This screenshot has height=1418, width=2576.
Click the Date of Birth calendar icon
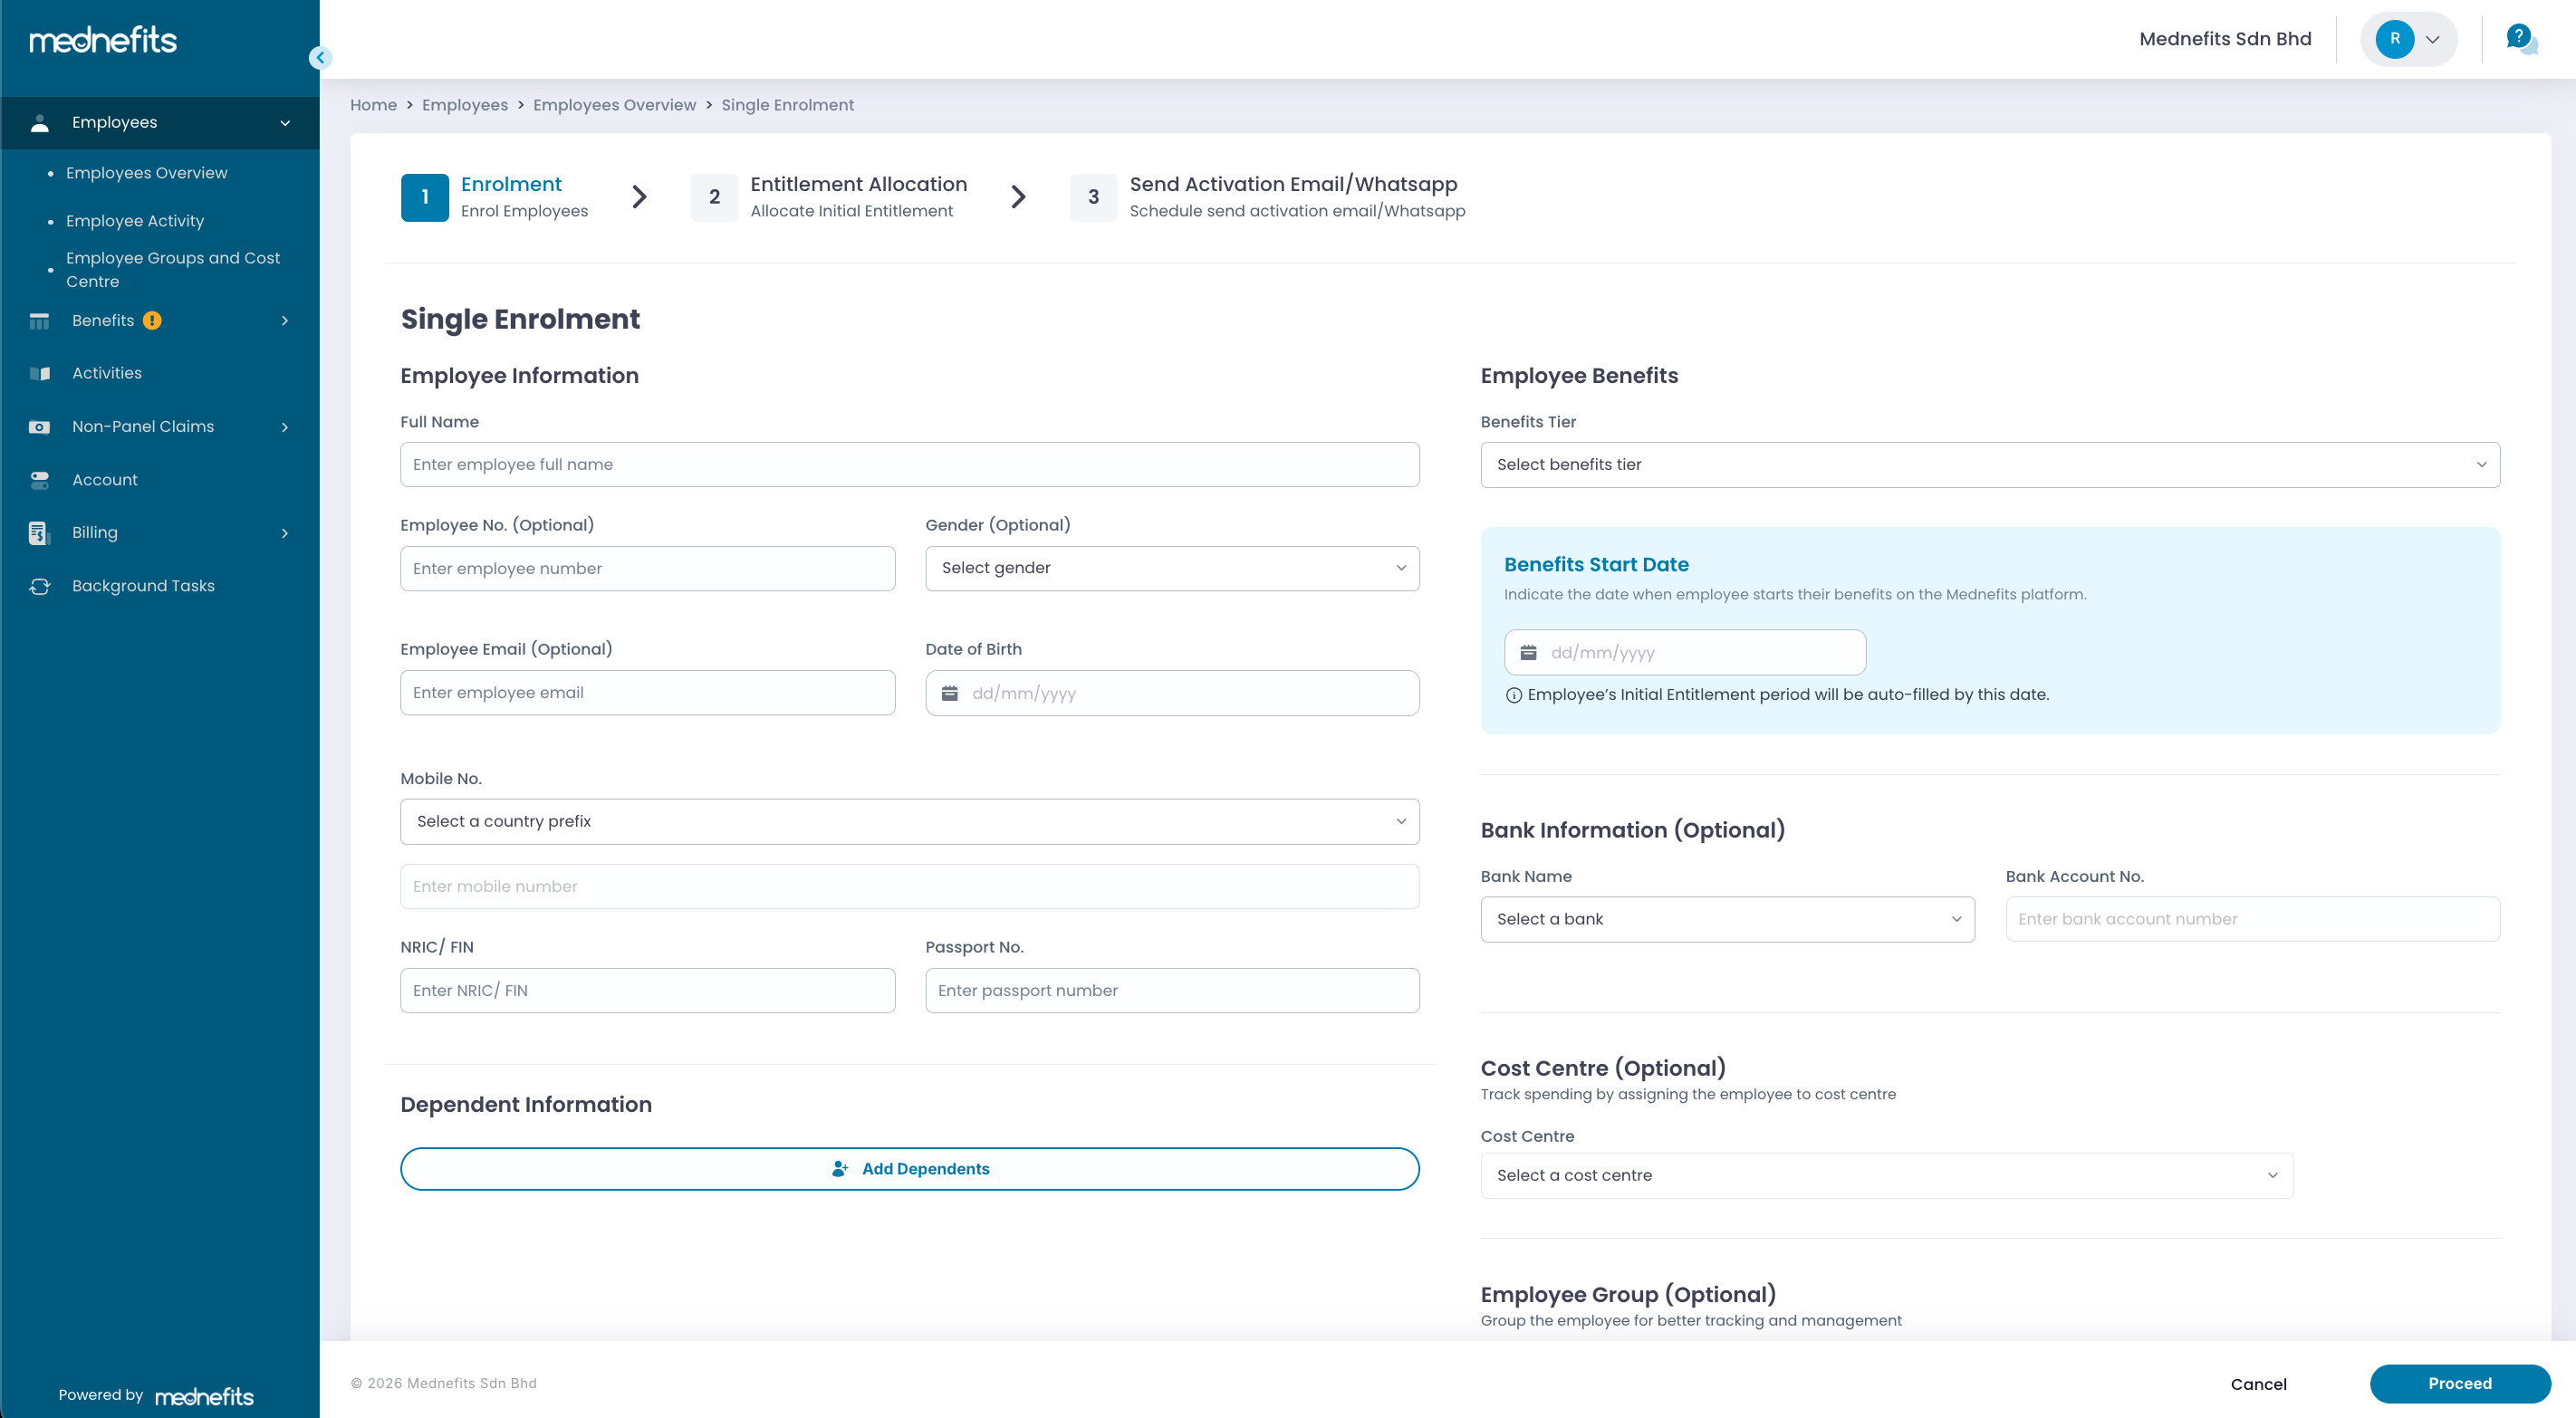pos(949,693)
